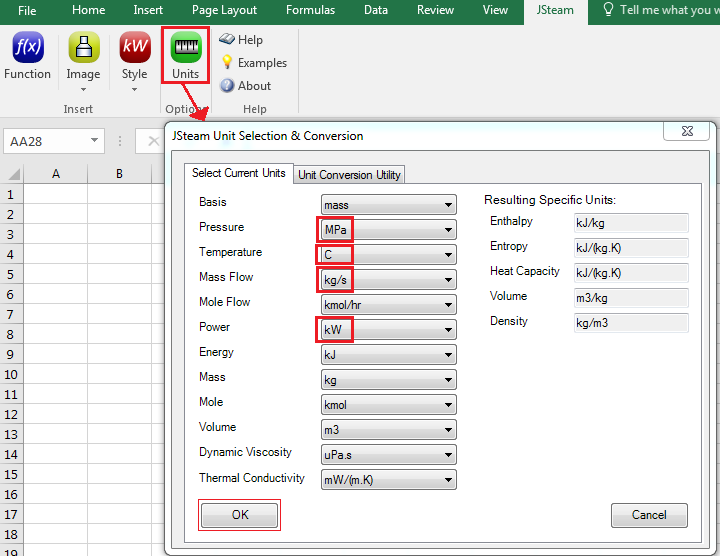Click the Resulting Specific Units heading

click(550, 200)
